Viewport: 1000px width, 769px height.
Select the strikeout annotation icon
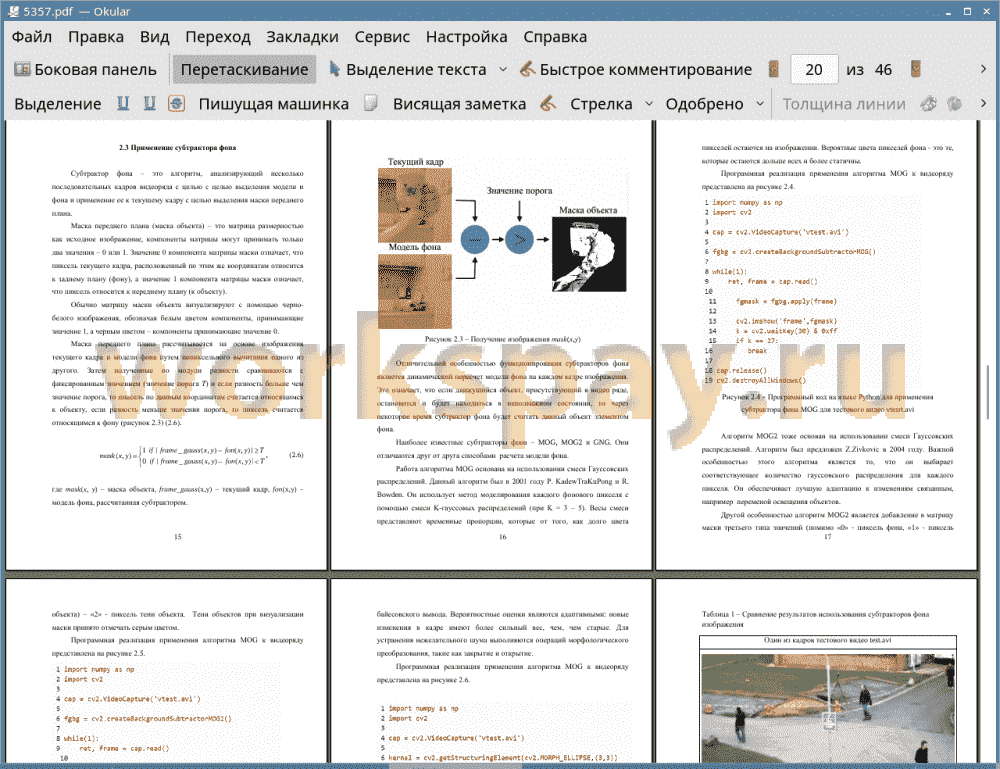(x=176, y=104)
